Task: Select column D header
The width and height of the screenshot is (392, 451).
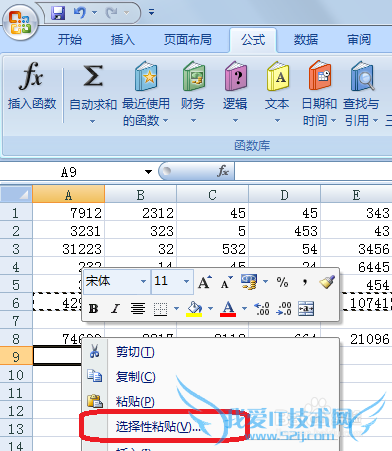Action: click(x=284, y=194)
